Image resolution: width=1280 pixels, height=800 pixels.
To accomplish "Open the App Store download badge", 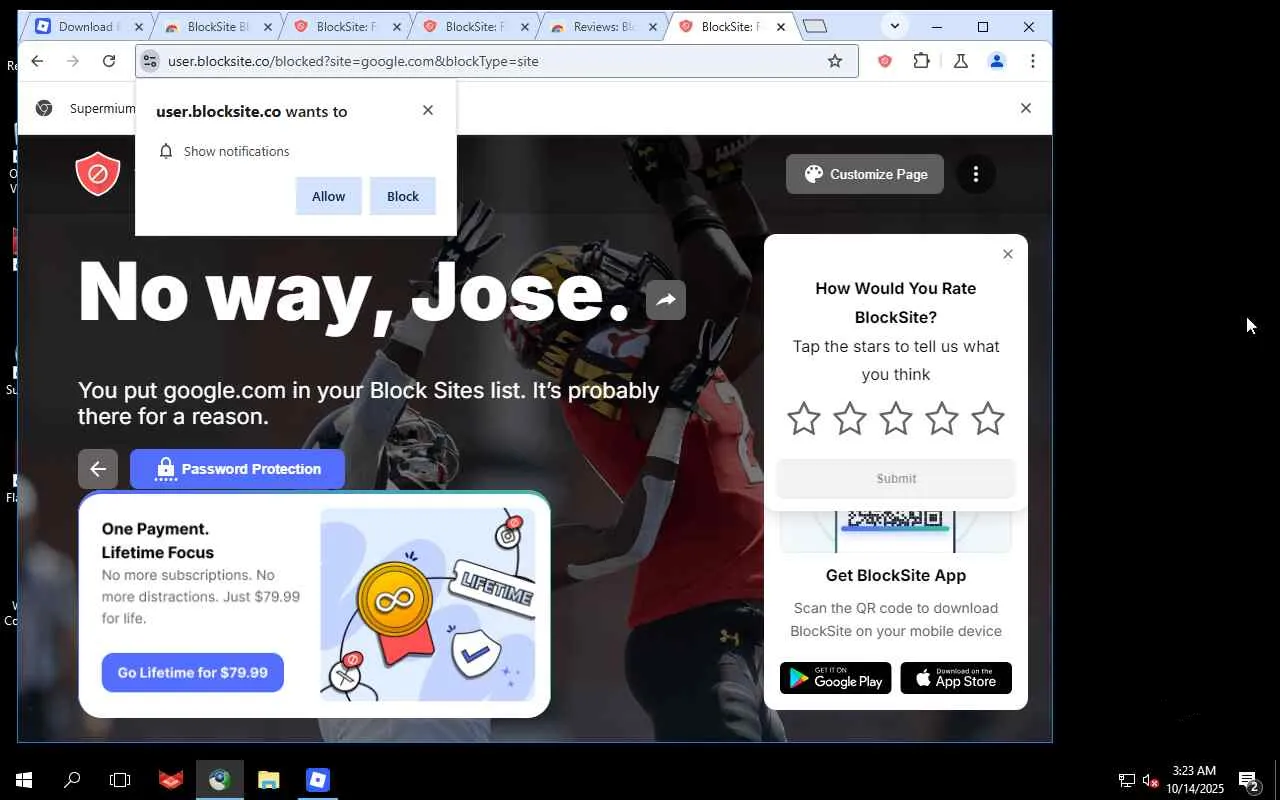I will click(x=956, y=678).
